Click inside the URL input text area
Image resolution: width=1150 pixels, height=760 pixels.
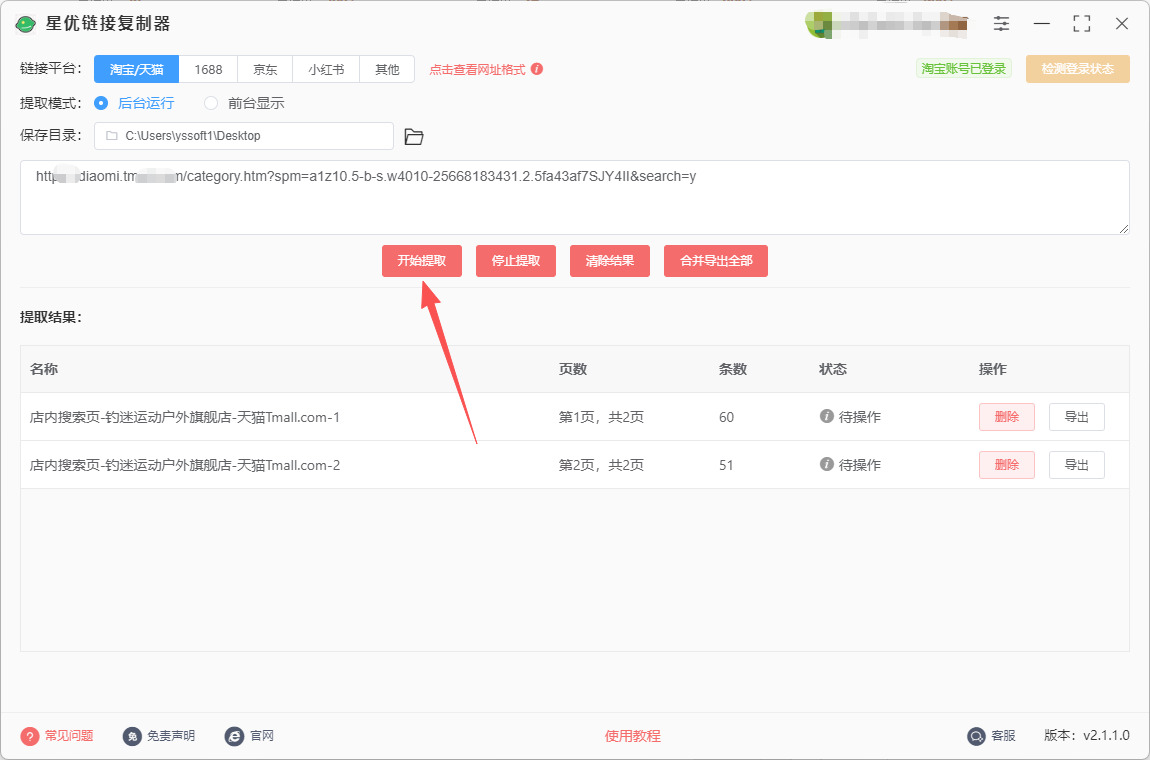pos(574,197)
